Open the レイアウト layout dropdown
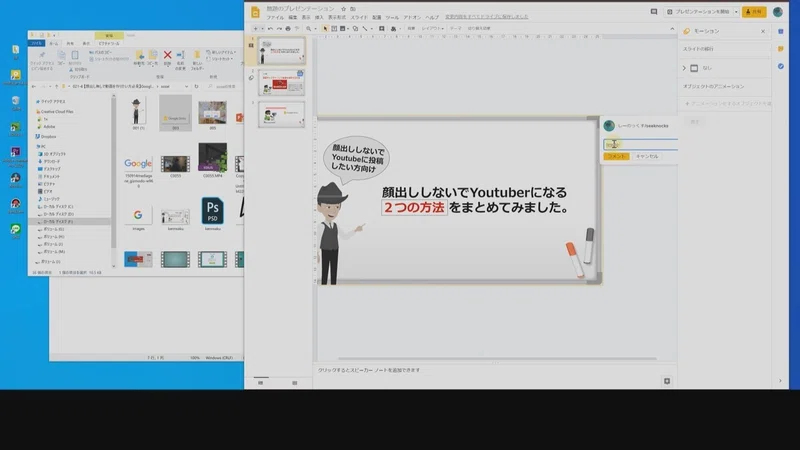Image resolution: width=800 pixels, height=450 pixels. pyautogui.click(x=432, y=29)
